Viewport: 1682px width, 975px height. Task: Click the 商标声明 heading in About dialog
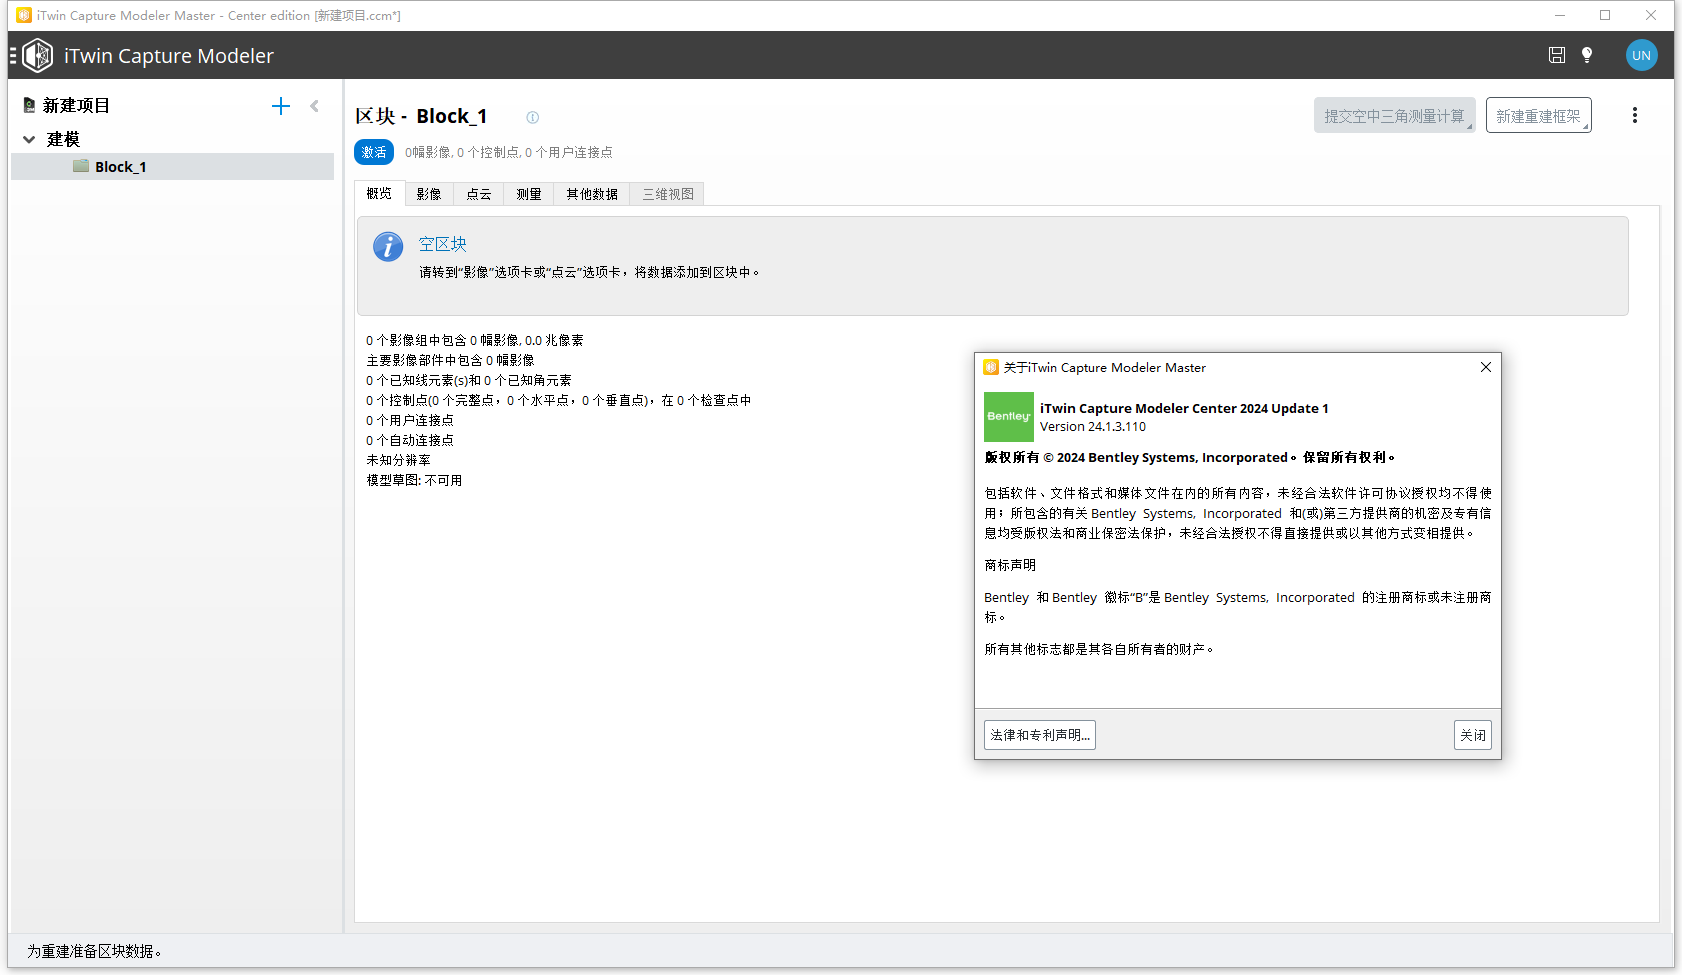click(x=1010, y=565)
